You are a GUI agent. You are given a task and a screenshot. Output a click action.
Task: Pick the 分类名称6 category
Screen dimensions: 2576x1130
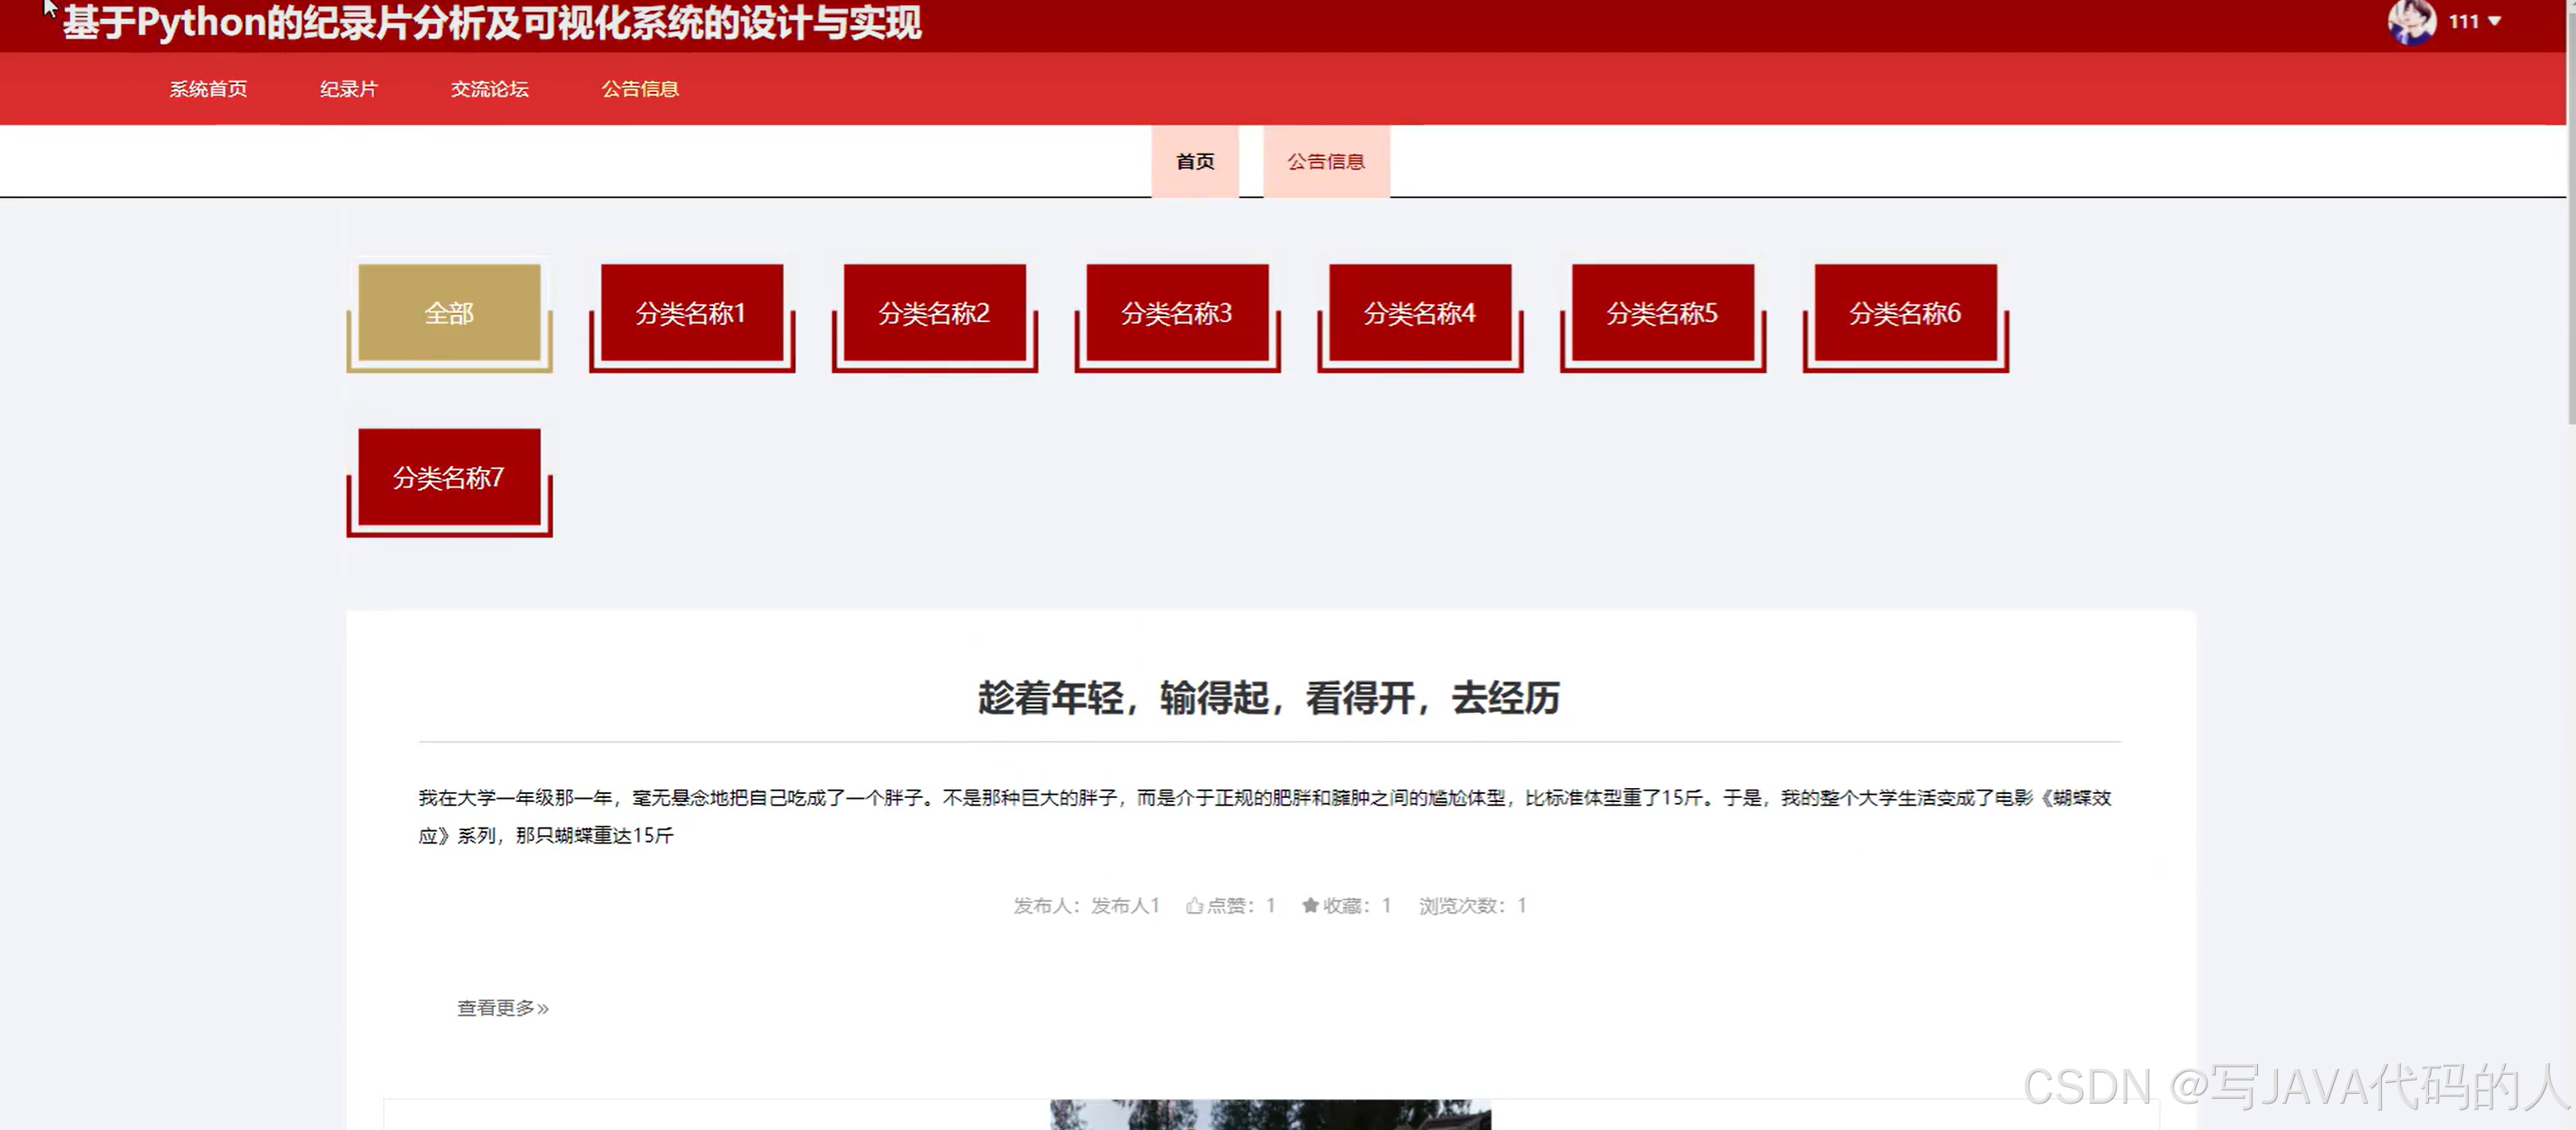1905,313
